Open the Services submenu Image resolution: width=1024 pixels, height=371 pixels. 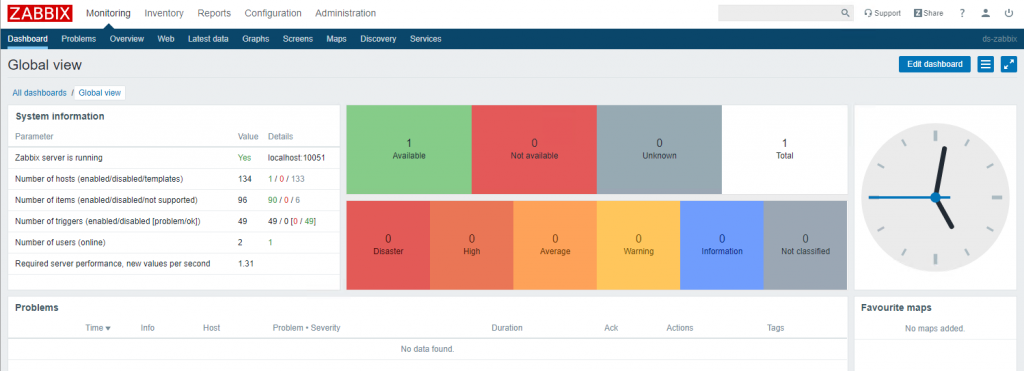click(426, 39)
